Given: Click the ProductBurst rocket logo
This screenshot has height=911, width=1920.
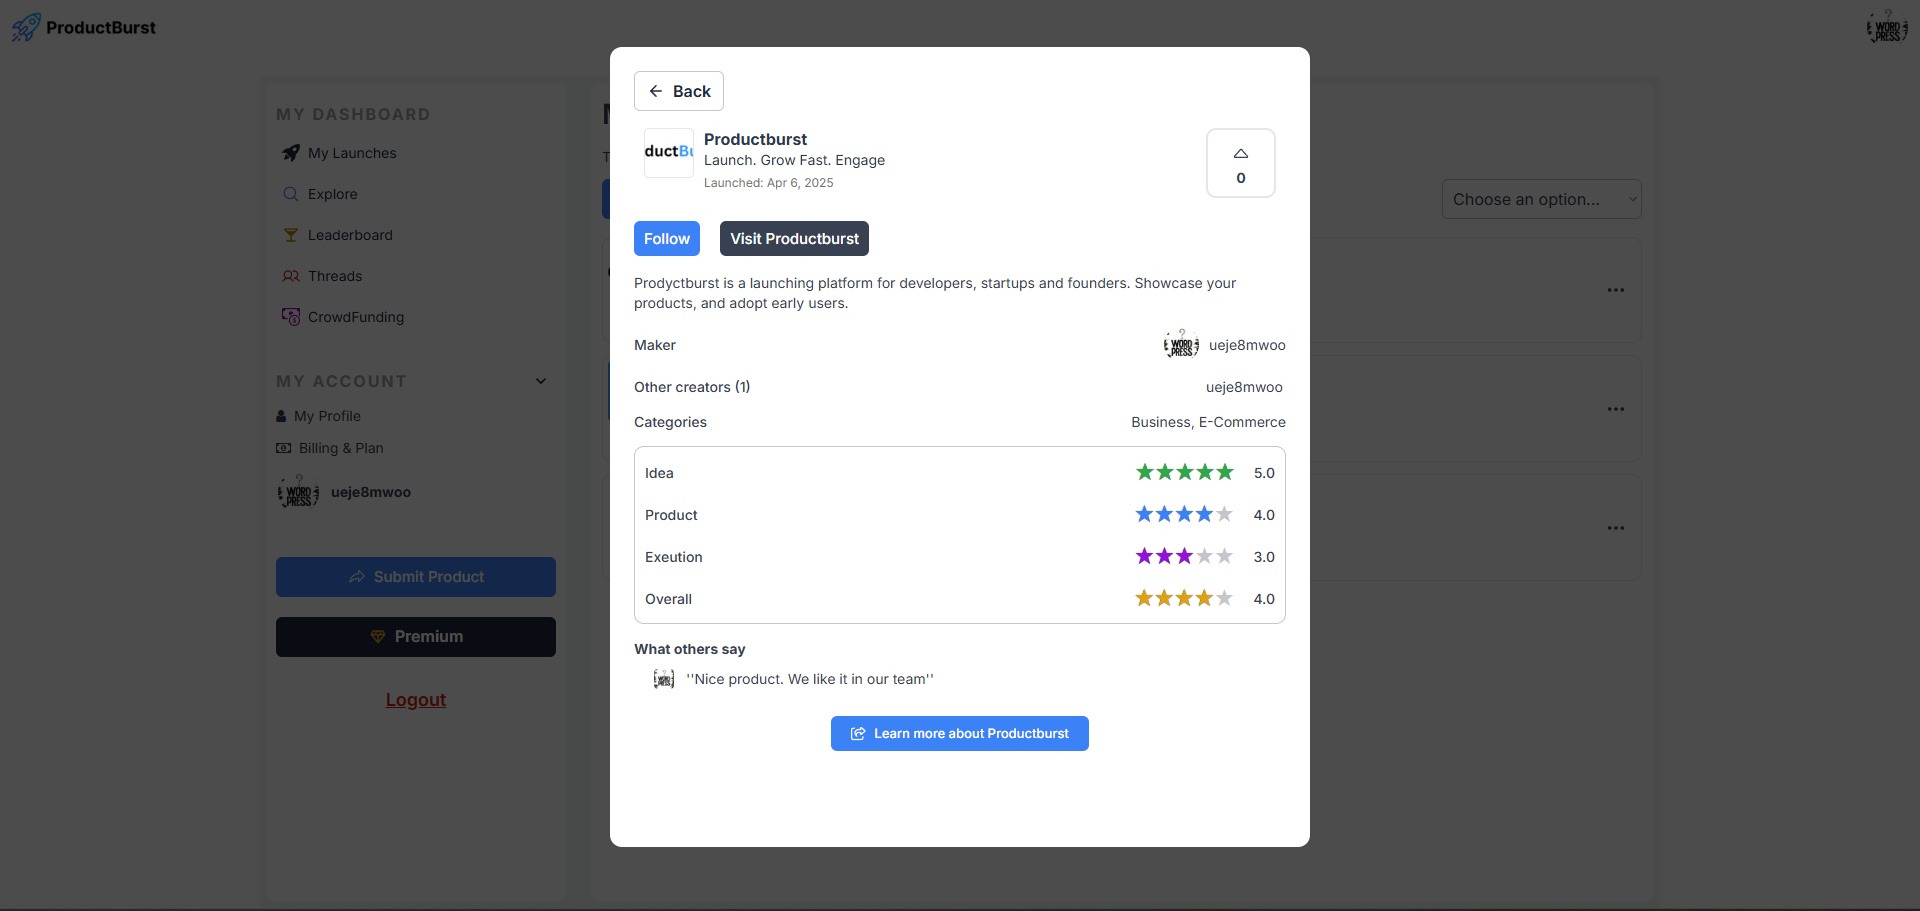Looking at the screenshot, I should point(27,27).
